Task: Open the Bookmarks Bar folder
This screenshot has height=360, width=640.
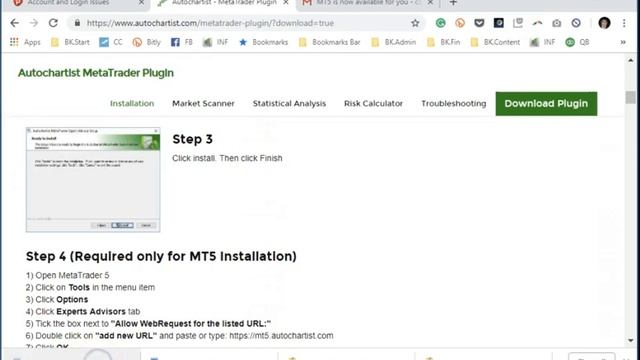Action: [x=329, y=42]
